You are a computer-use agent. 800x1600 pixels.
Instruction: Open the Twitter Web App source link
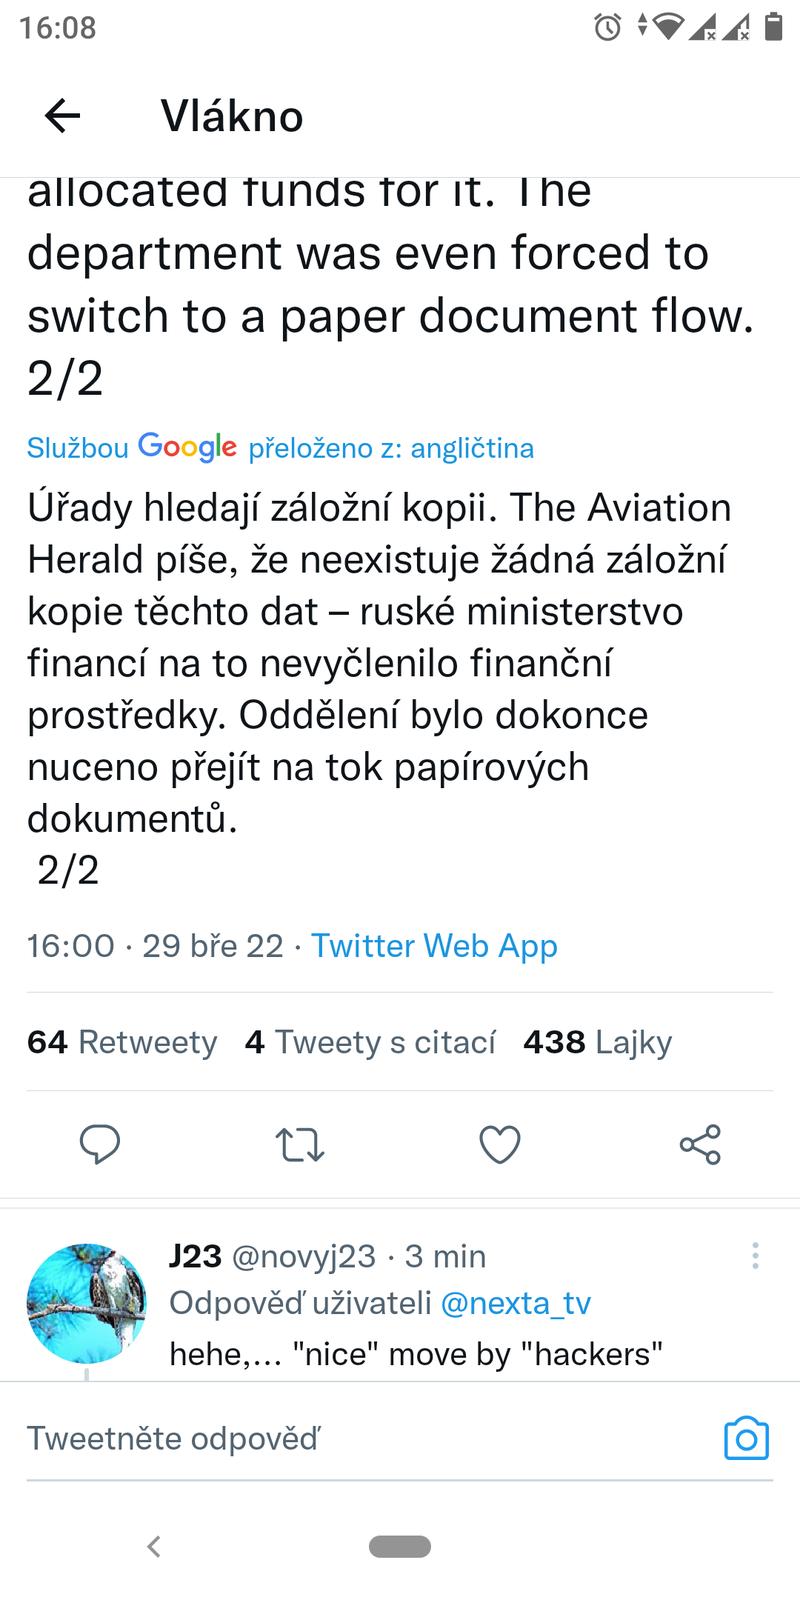click(x=434, y=945)
